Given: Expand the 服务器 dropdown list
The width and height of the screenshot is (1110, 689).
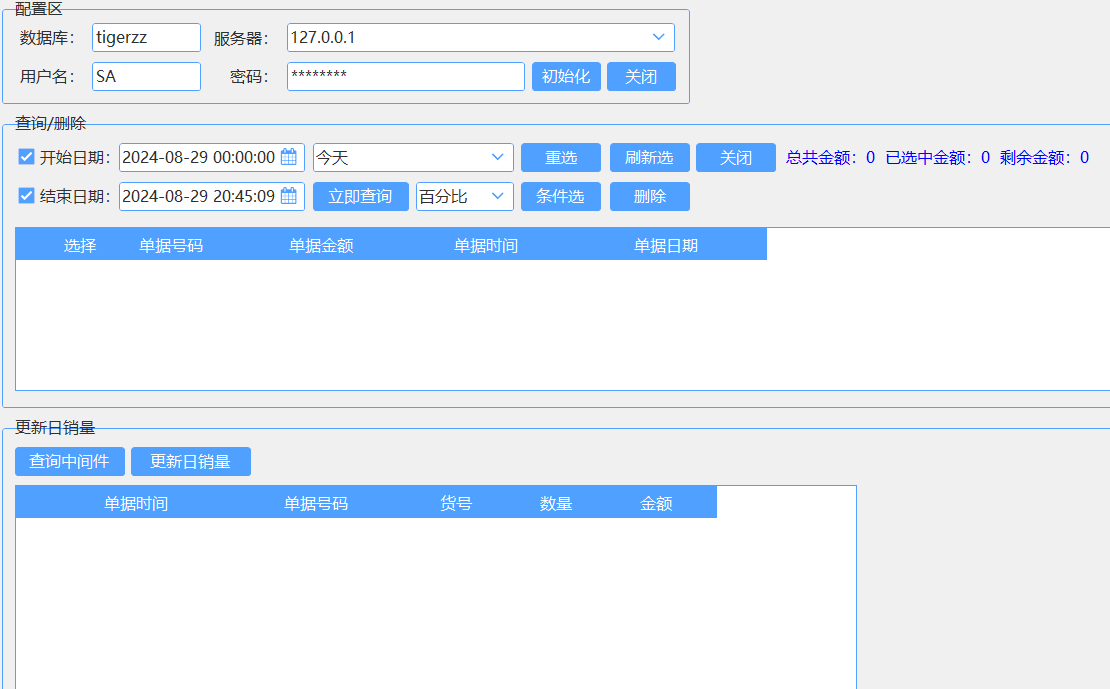Looking at the screenshot, I should pos(658,38).
